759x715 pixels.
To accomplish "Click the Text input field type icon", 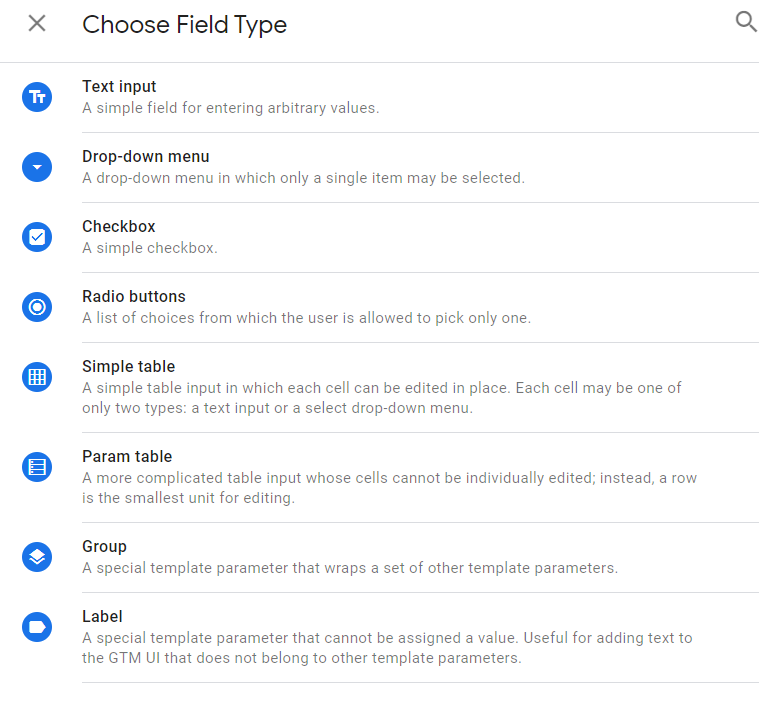I will coord(37,97).
